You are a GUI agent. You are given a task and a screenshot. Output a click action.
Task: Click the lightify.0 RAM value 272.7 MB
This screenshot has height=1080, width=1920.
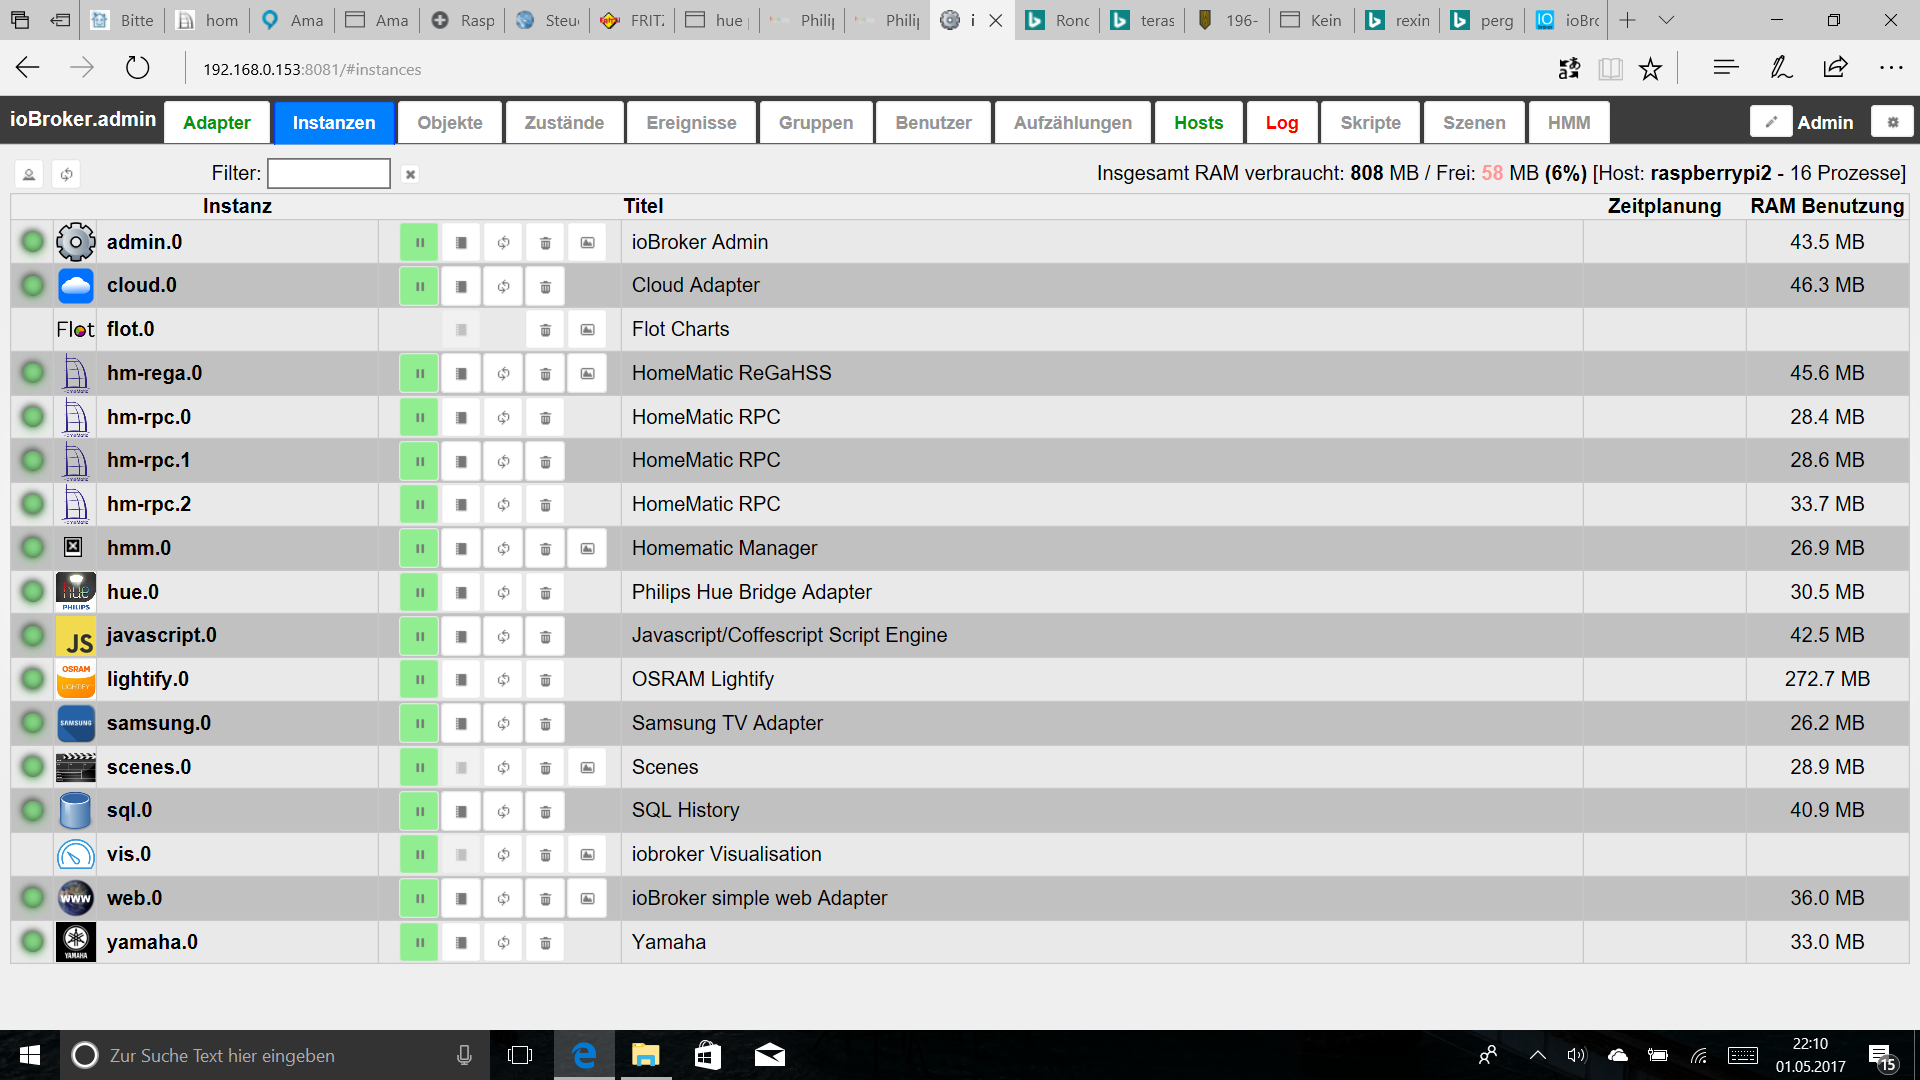(x=1826, y=679)
